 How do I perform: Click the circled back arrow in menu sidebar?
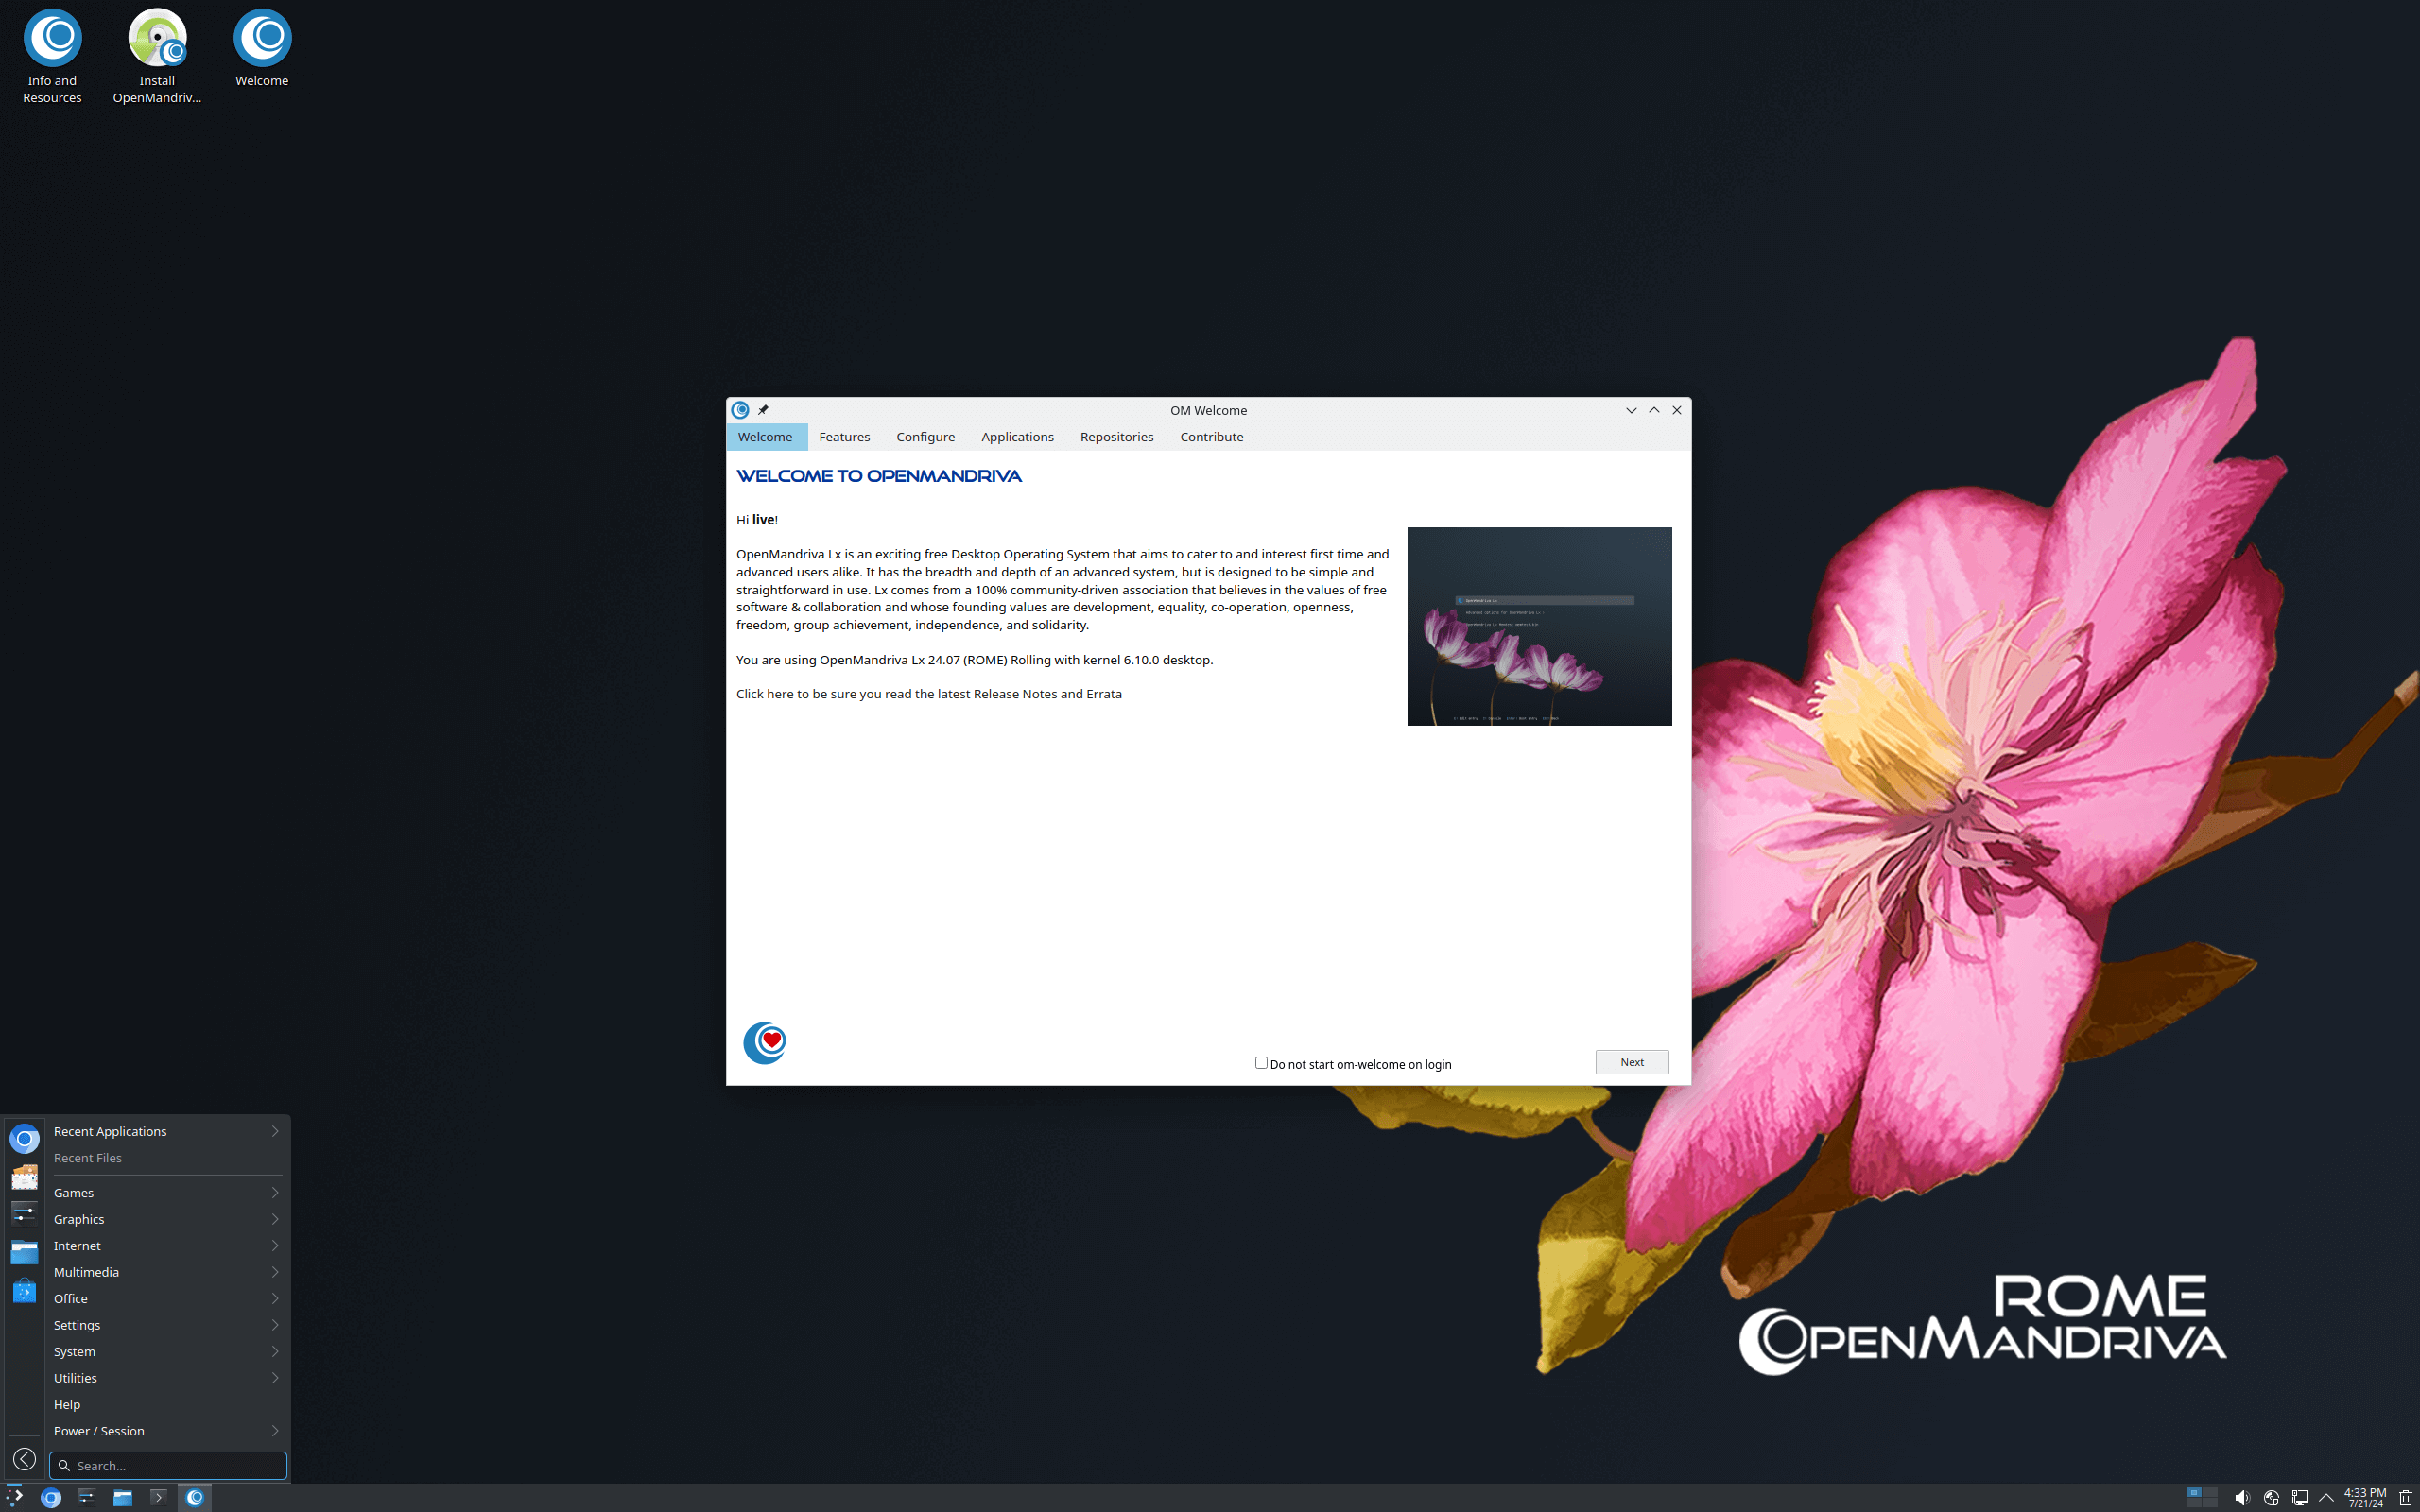coord(24,1459)
